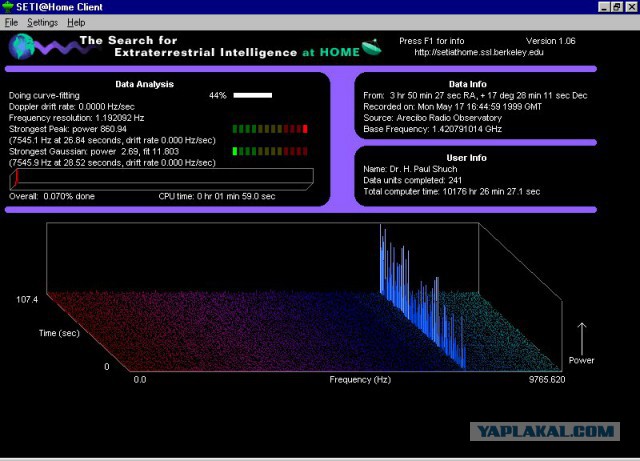640x461 pixels.
Task: Click the 'Data Analysis' heading
Action: (x=144, y=84)
